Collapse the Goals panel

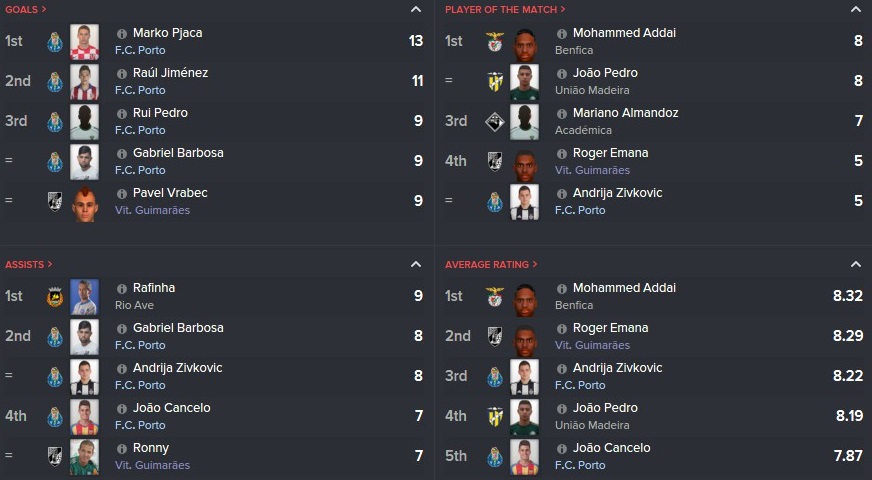[x=415, y=9]
